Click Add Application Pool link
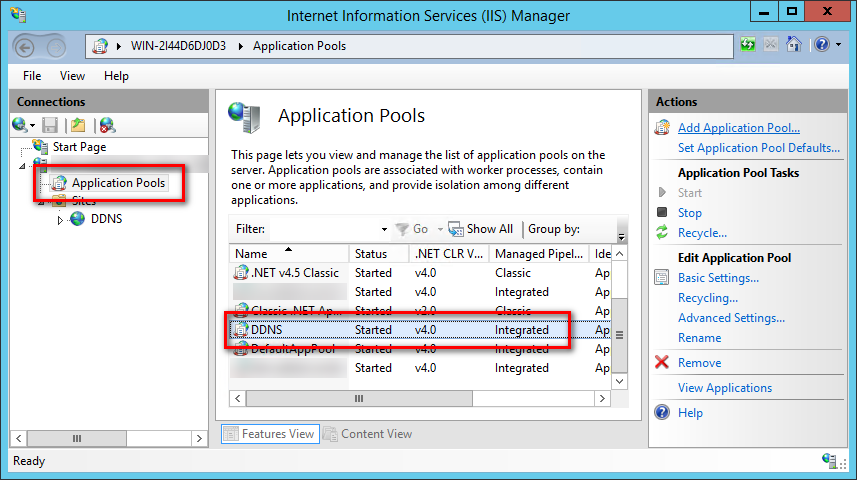 (x=738, y=128)
